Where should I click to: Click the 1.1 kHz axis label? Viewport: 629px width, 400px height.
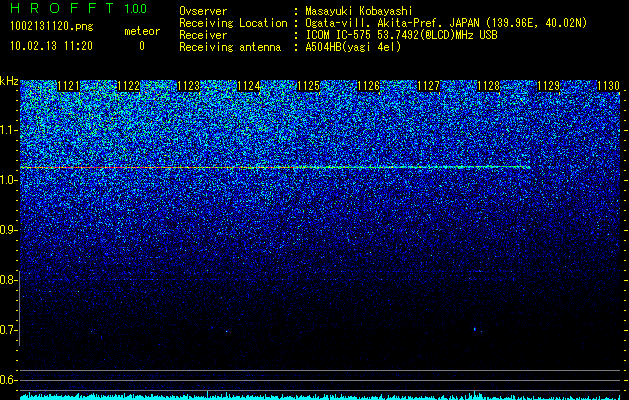pyautogui.click(x=7, y=130)
